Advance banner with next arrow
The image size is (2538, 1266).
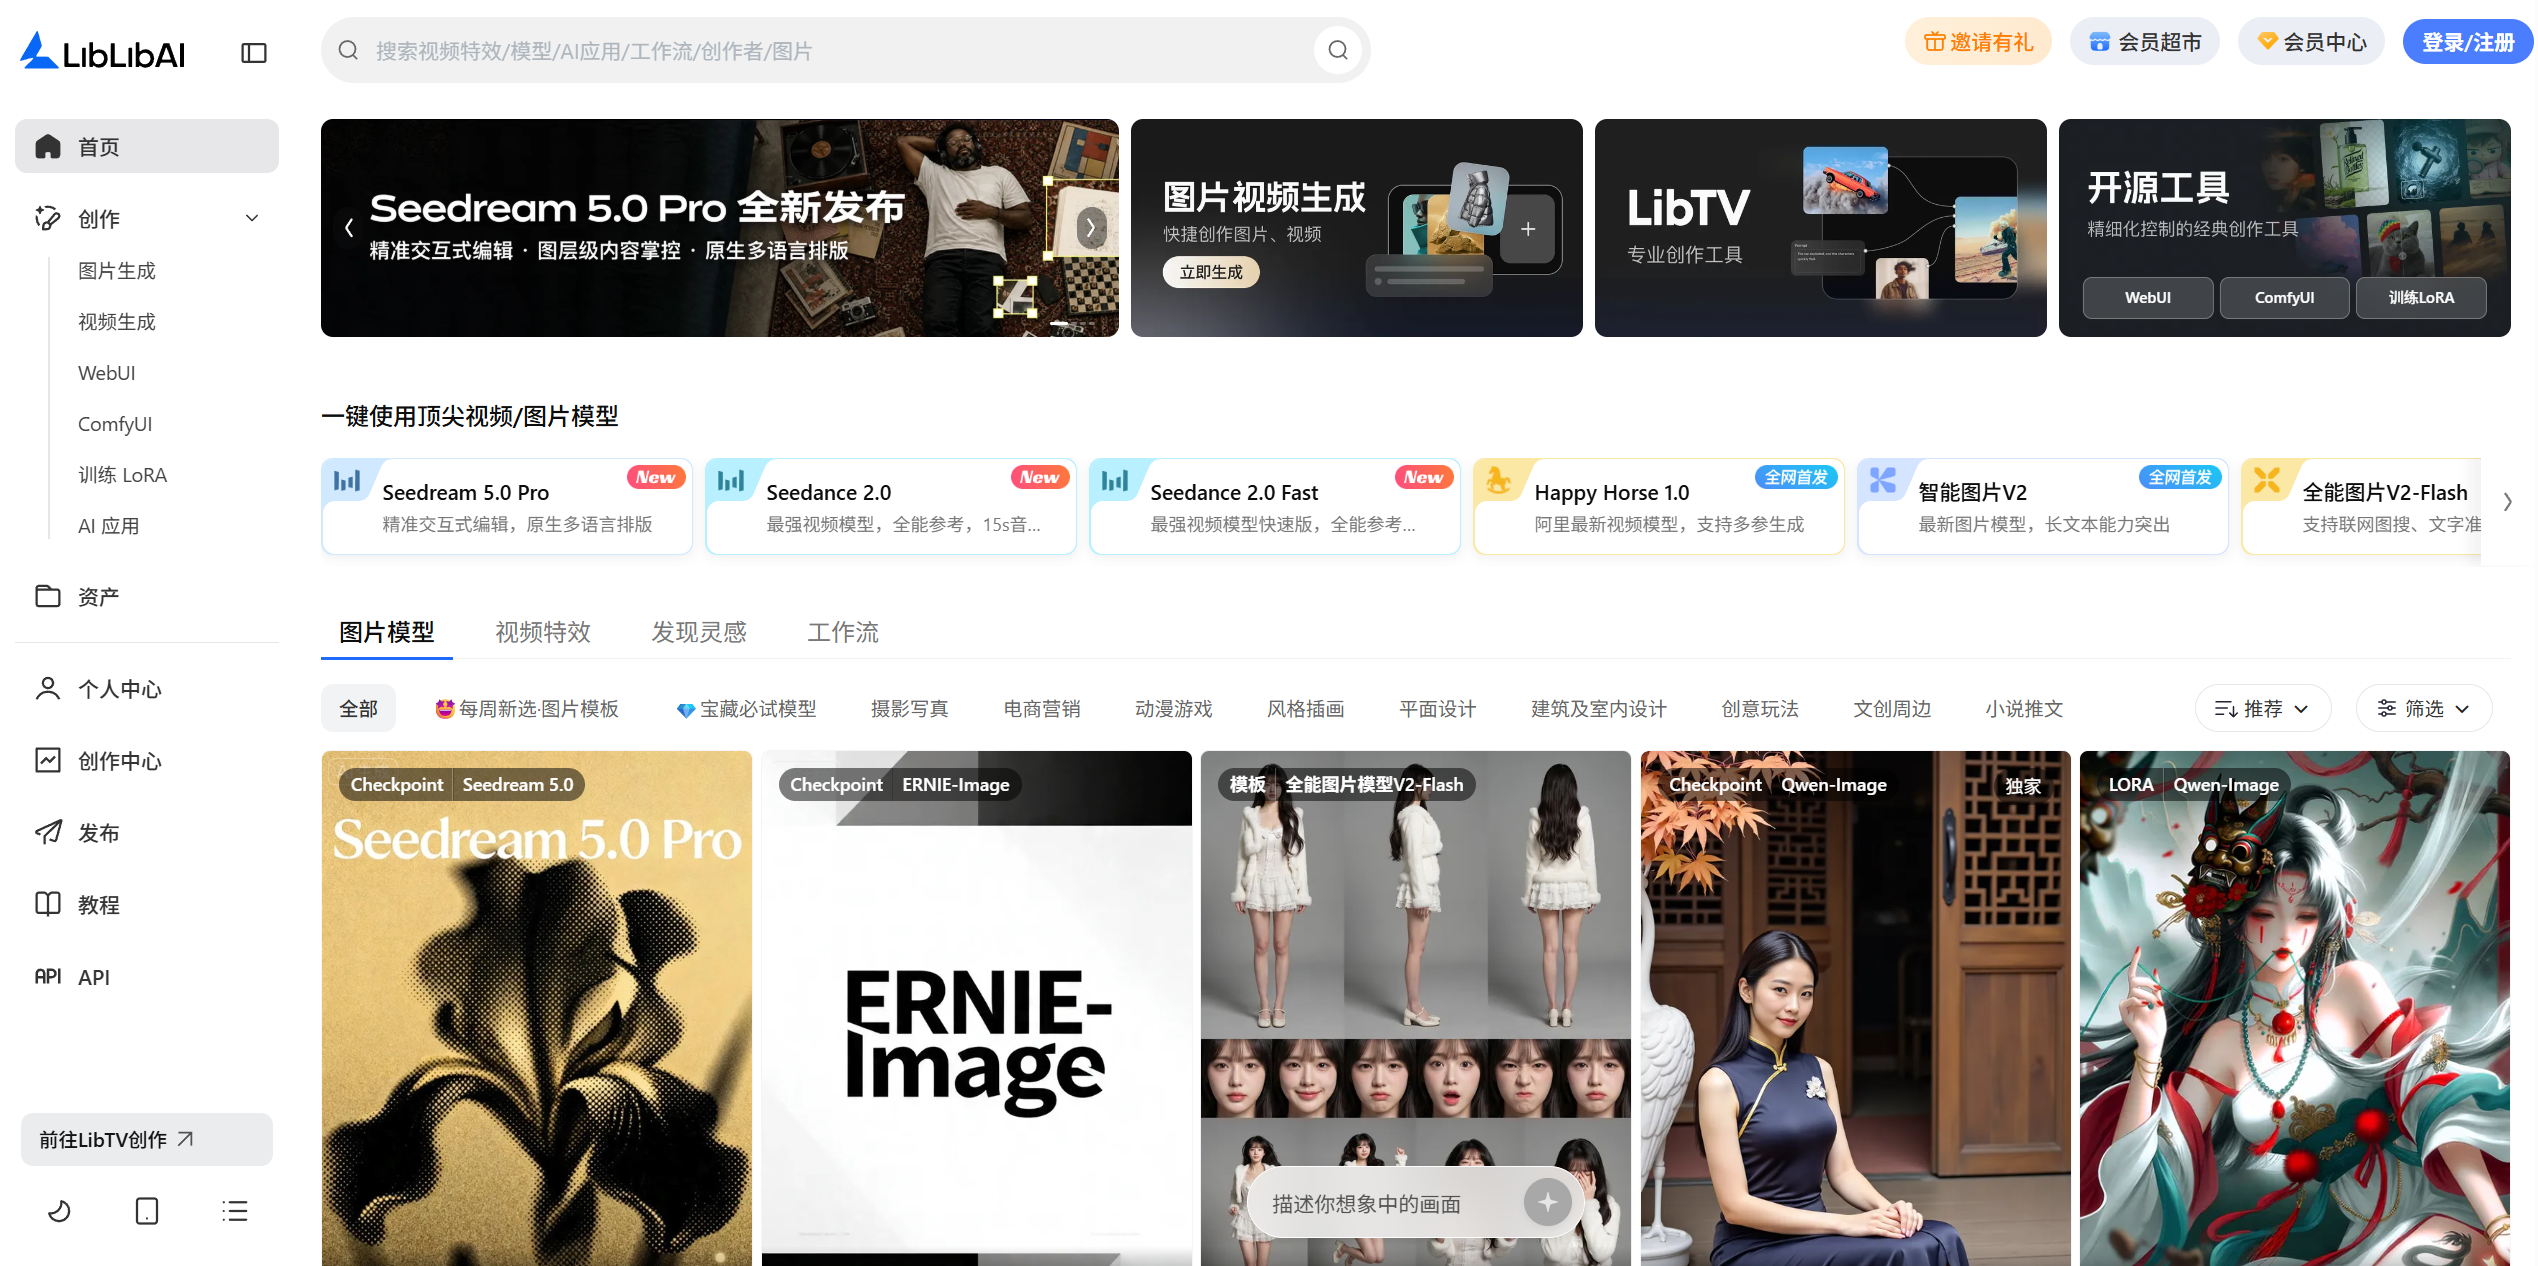1090,228
